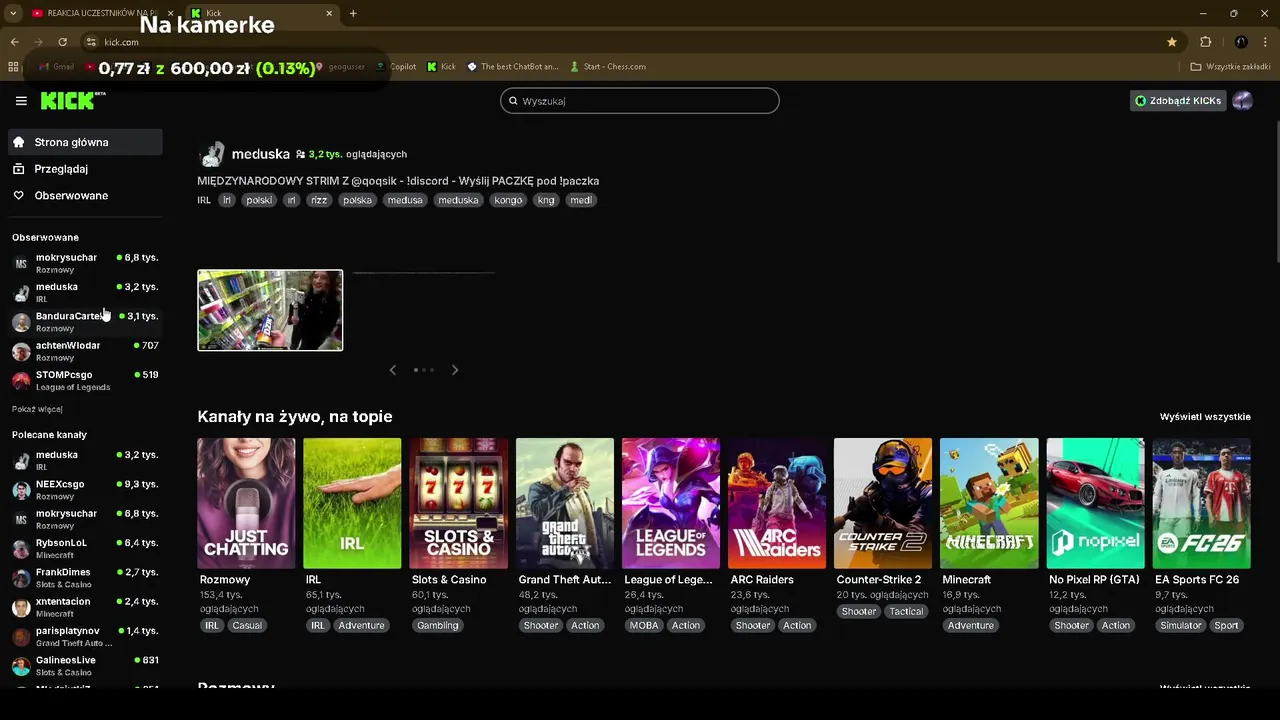1280x720 pixels.
Task: Open Counter-Strike 2 category card
Action: point(883,503)
